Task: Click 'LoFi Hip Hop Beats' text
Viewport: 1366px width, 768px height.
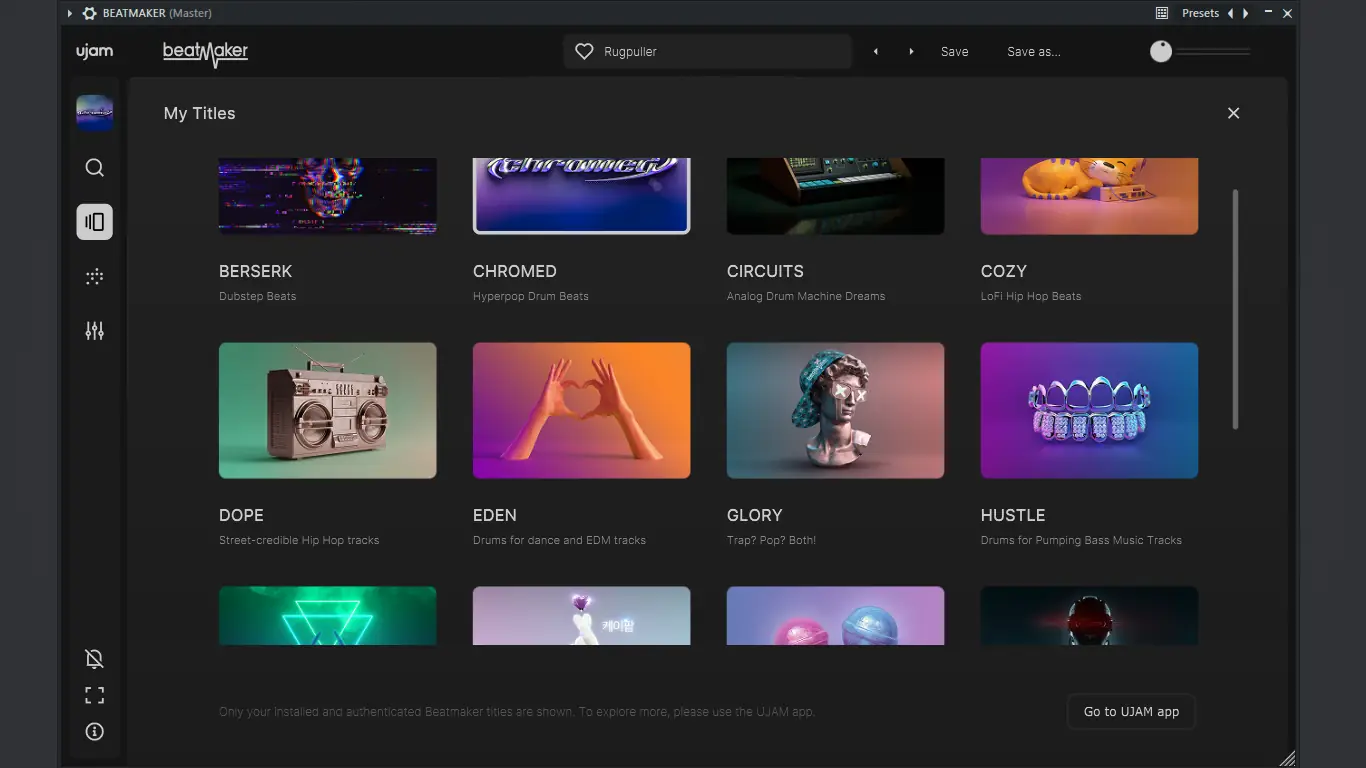Action: click(x=1030, y=296)
